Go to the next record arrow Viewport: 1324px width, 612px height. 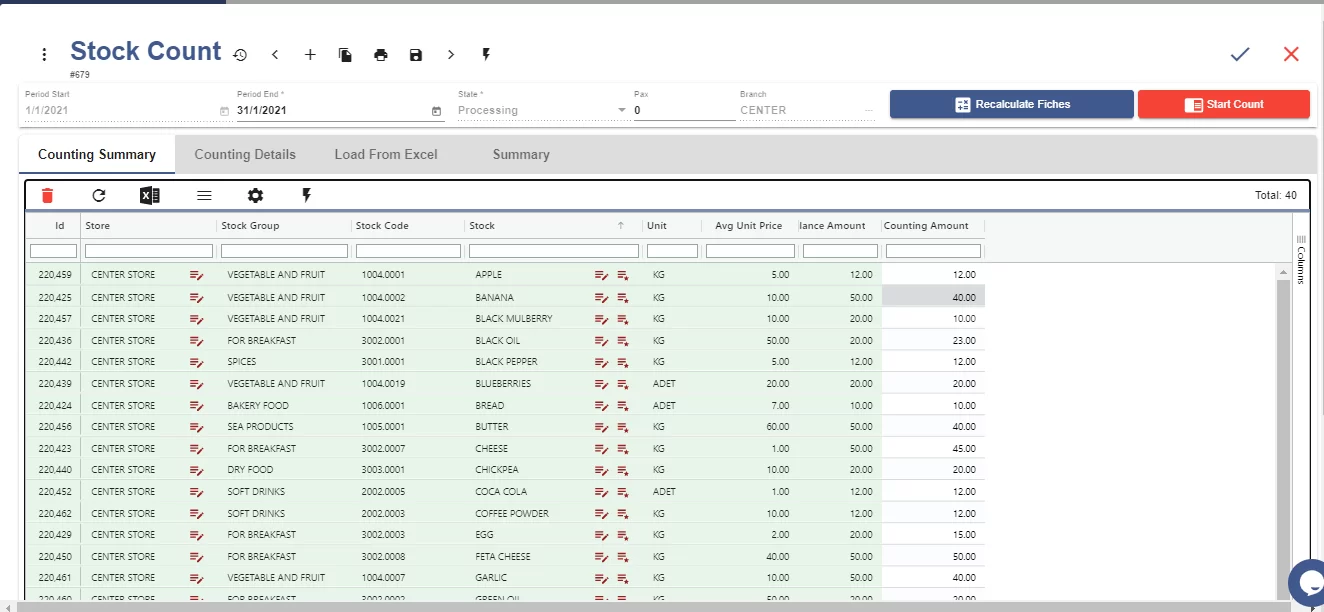click(x=451, y=55)
